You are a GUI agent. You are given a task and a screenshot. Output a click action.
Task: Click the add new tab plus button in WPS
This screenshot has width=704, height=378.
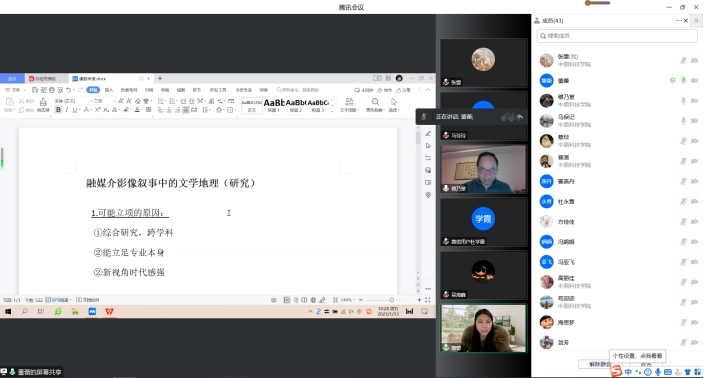coord(160,79)
